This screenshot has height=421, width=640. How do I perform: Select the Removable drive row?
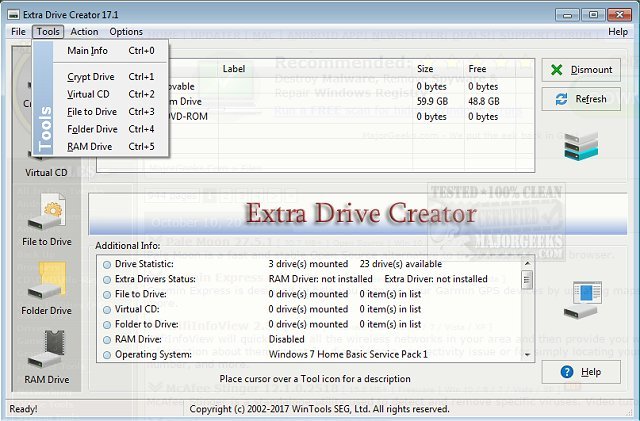click(315, 86)
